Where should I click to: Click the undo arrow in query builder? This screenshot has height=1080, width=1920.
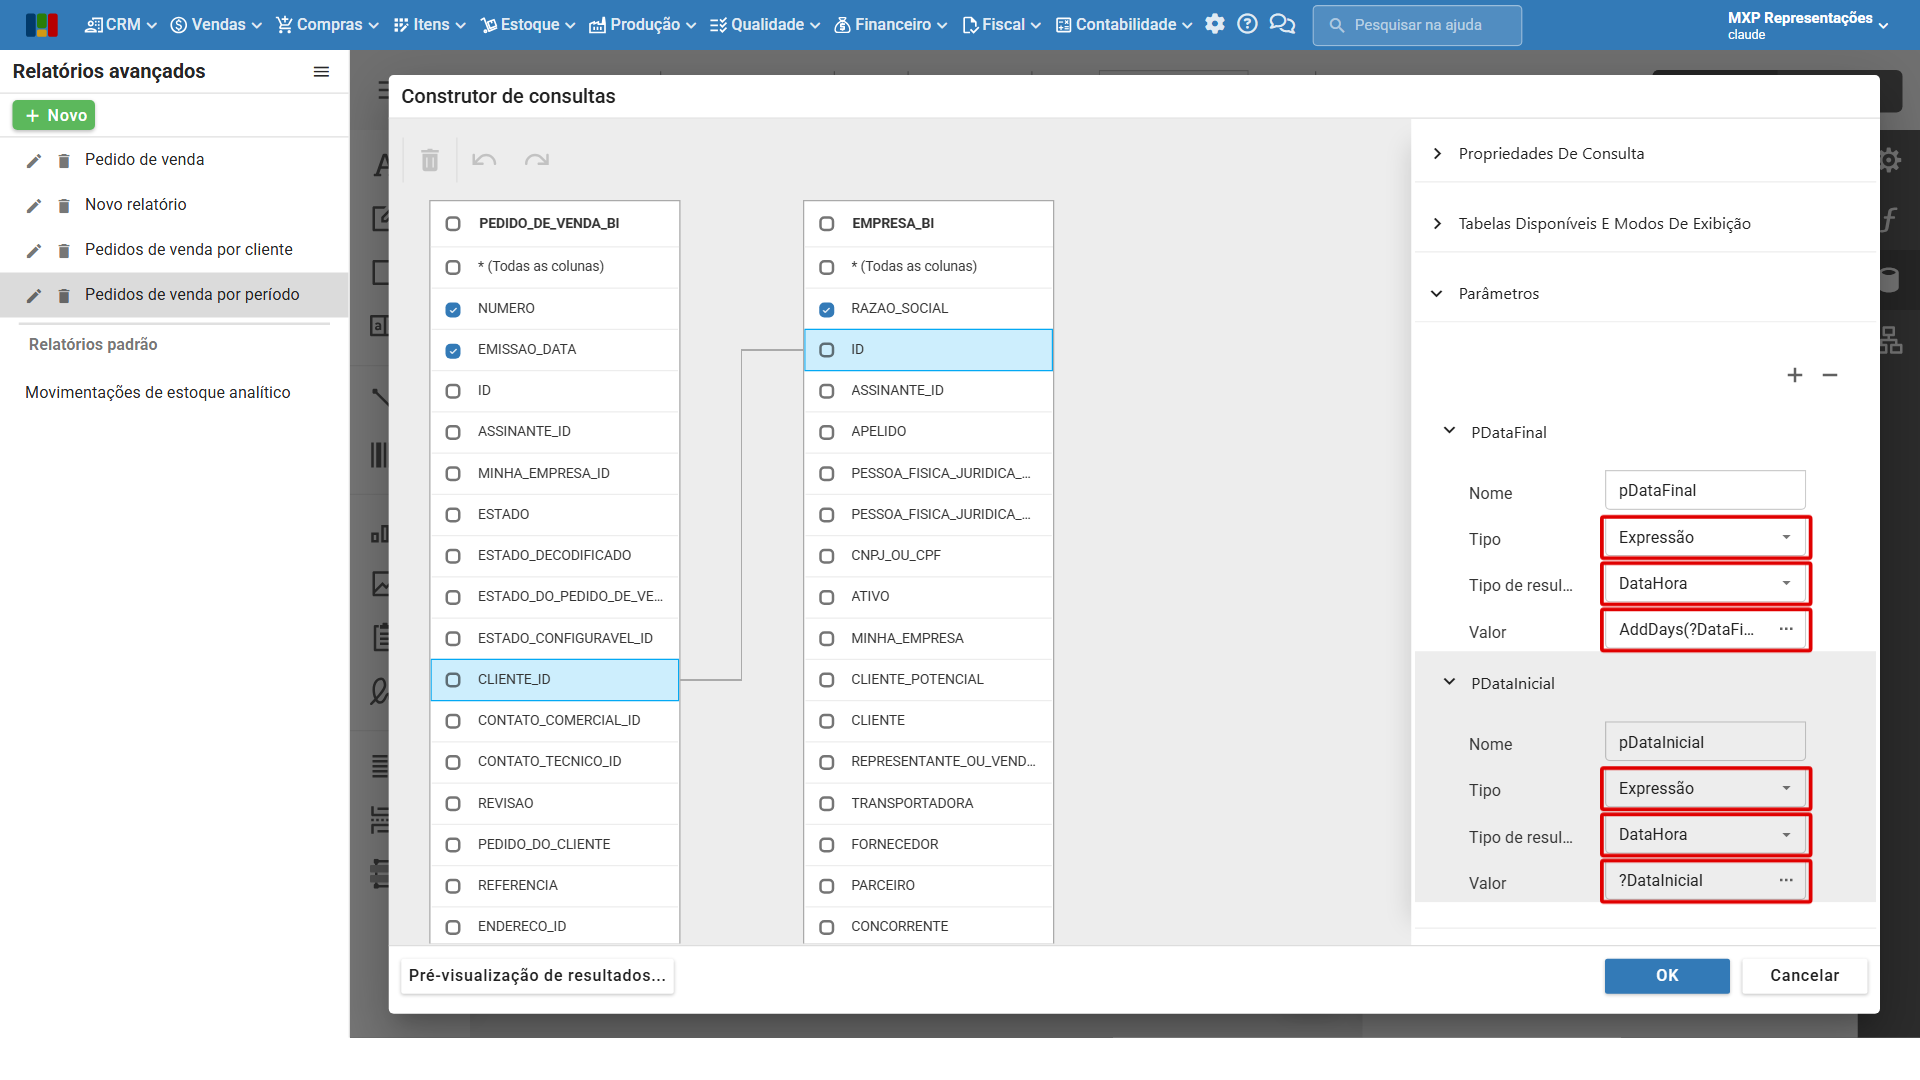tap(484, 160)
